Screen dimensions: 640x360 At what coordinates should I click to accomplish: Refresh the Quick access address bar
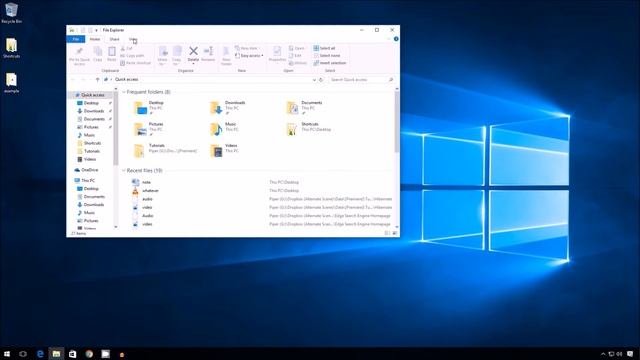(321, 80)
